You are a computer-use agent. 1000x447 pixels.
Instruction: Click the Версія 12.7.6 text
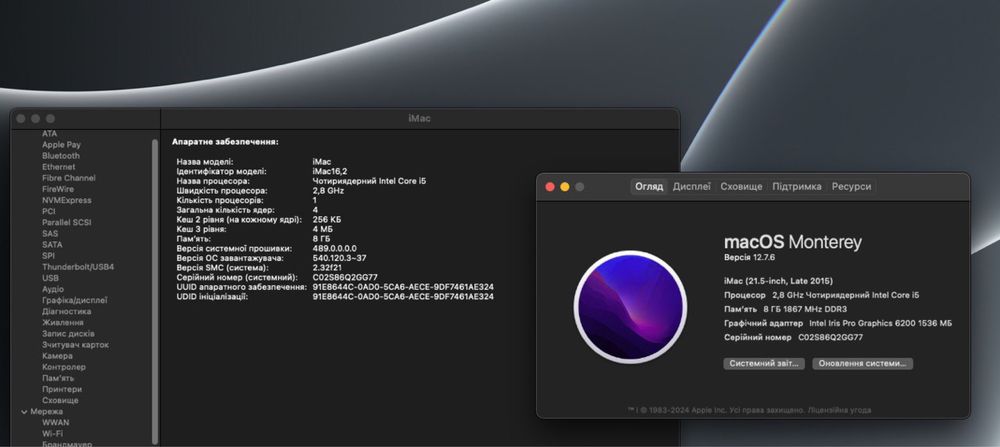749,258
